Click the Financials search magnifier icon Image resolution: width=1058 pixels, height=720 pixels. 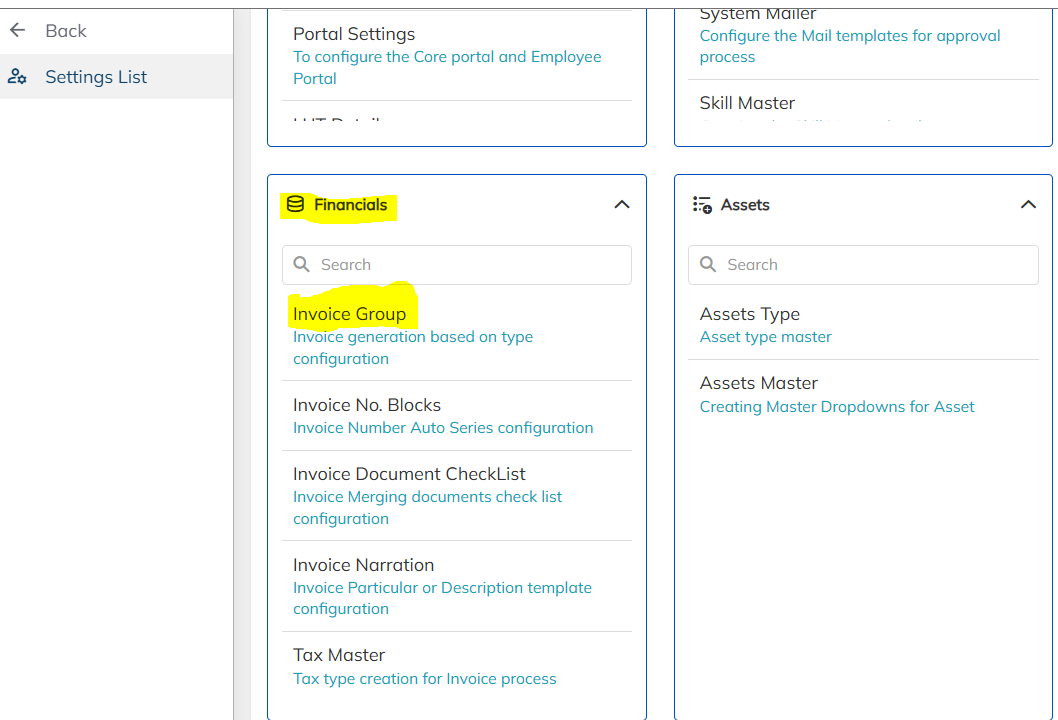(302, 265)
